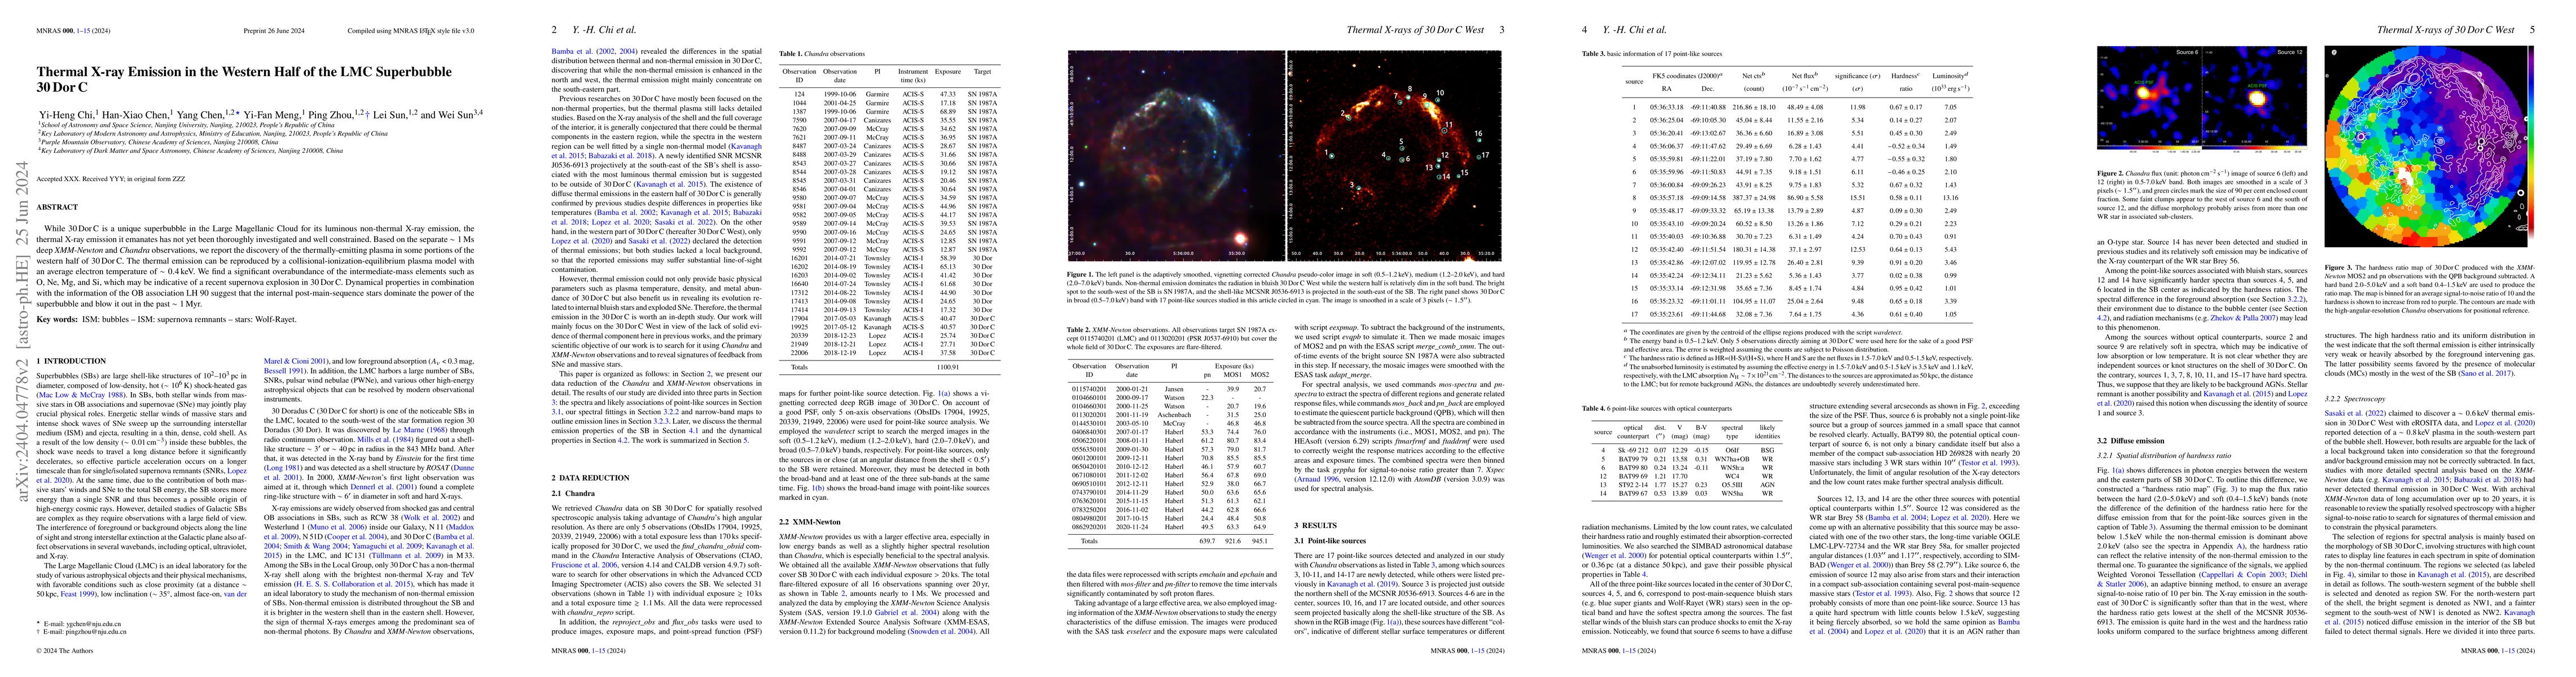Screen dimensions: 2576x677
Task: Click the 'ABSTRACT' heading
Action: (57, 207)
